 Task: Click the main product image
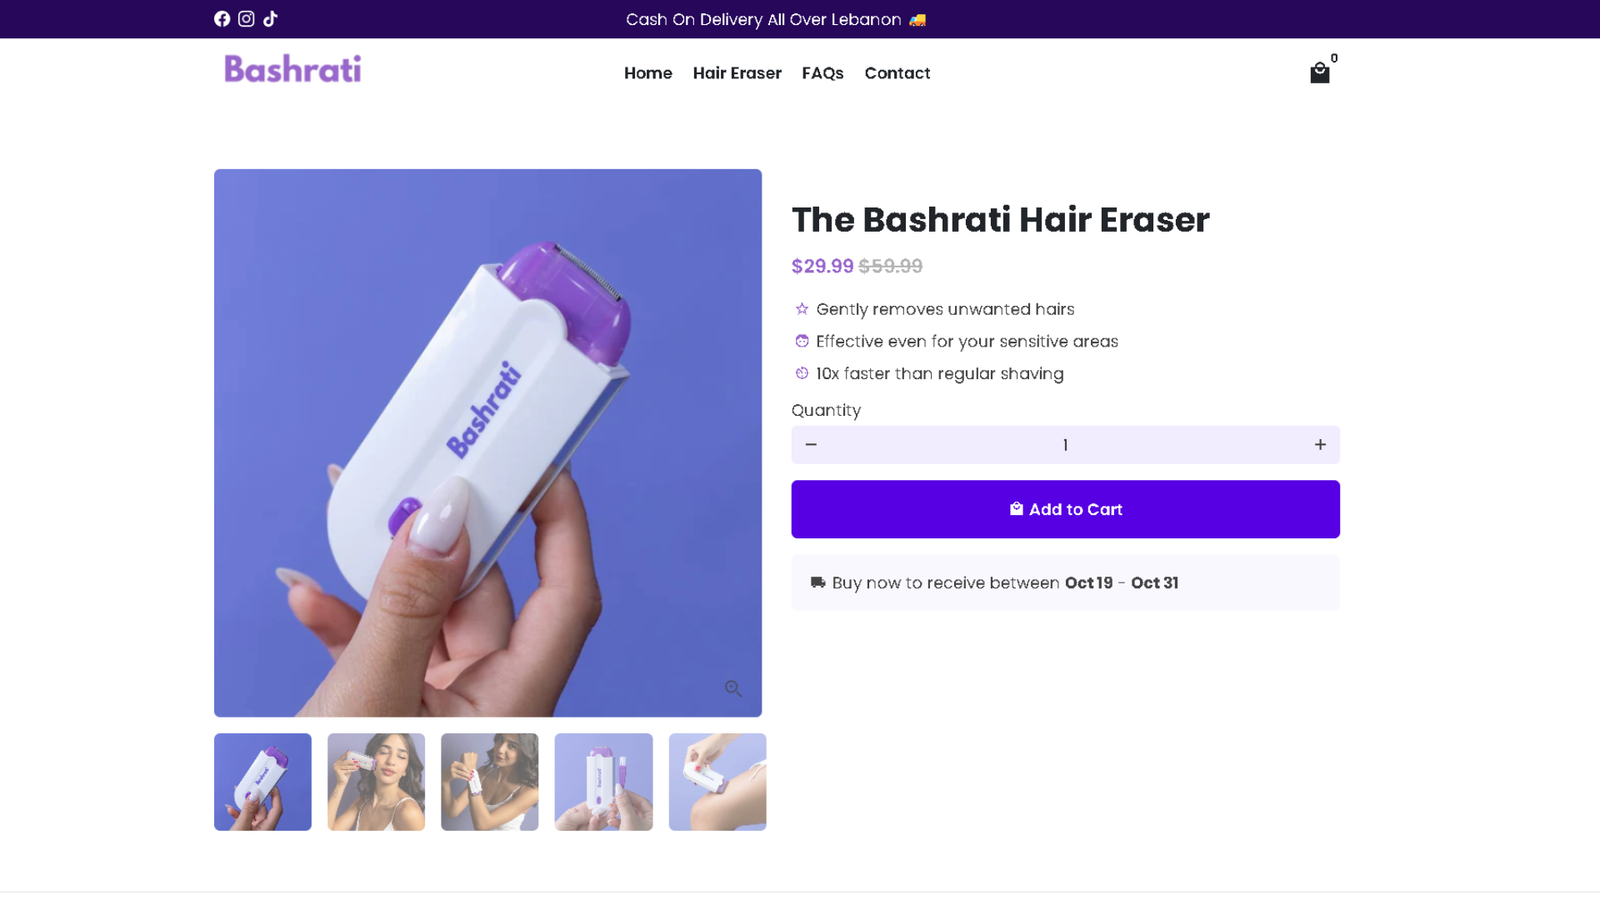click(488, 443)
